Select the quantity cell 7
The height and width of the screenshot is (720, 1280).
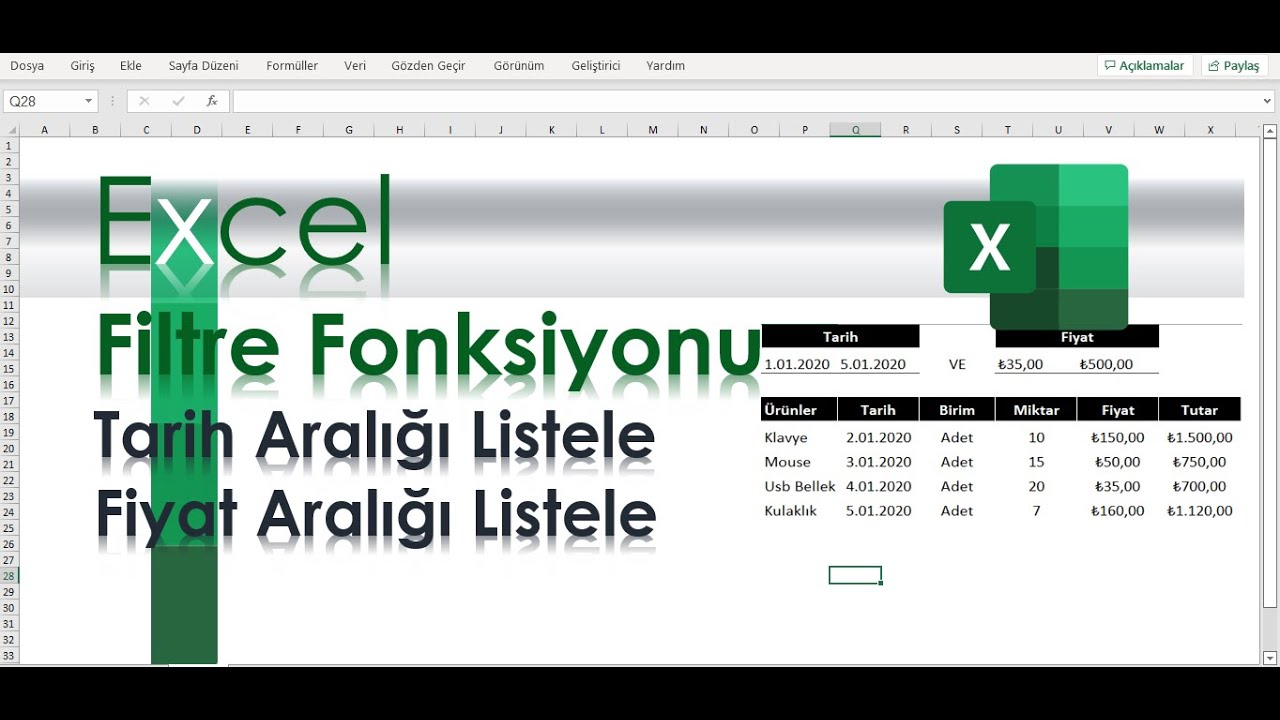pos(1036,511)
